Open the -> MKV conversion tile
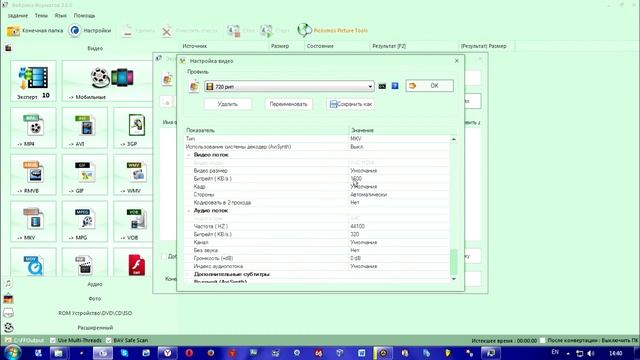The height and width of the screenshot is (360, 640). click(33, 221)
